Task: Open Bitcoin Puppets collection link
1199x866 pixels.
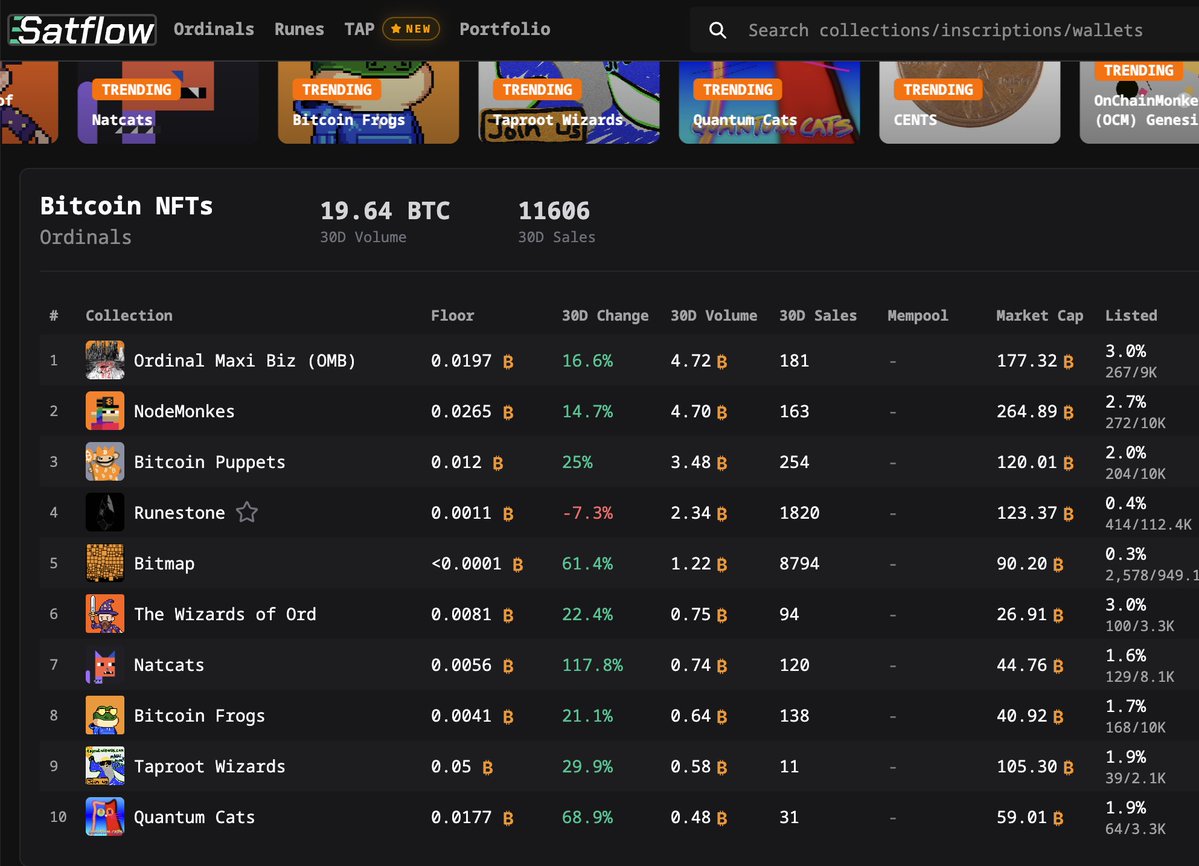Action: coord(210,462)
